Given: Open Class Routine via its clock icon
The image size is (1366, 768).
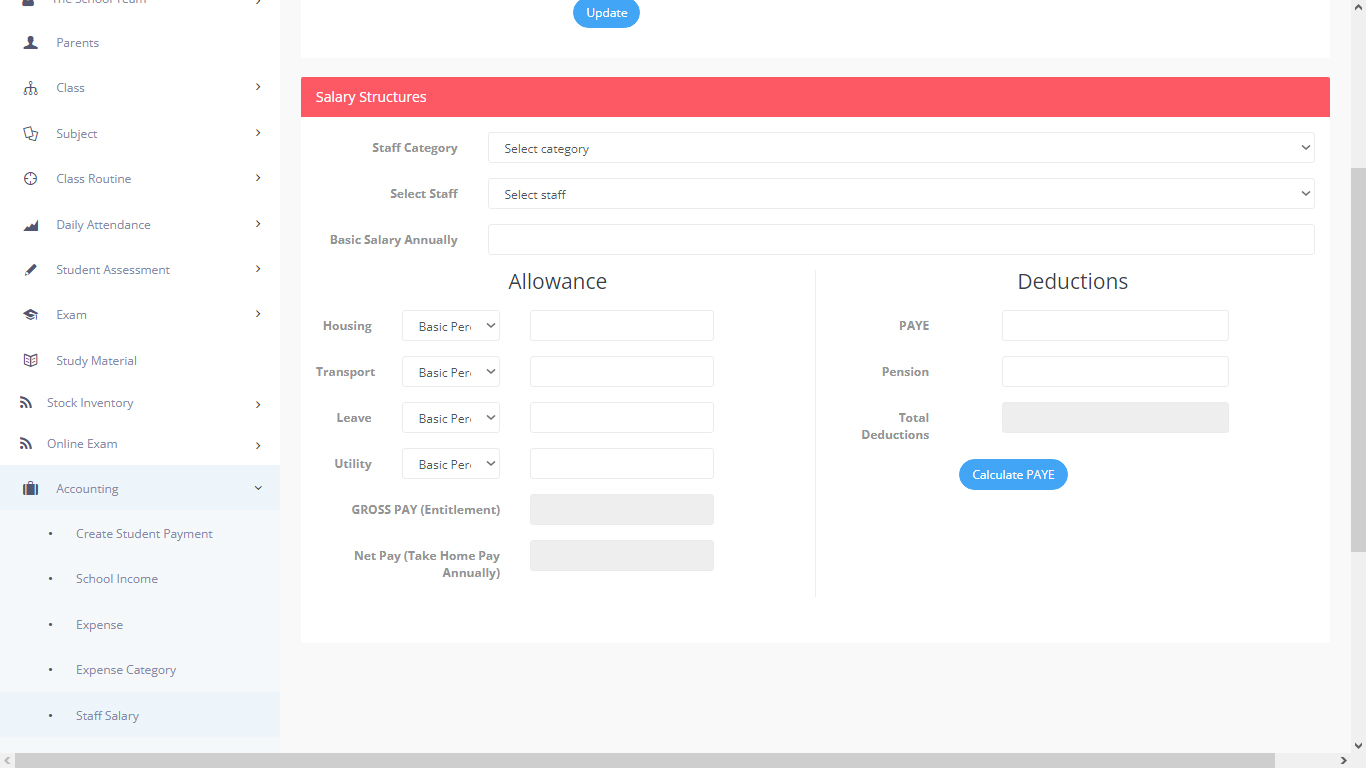Looking at the screenshot, I should click(x=29, y=178).
